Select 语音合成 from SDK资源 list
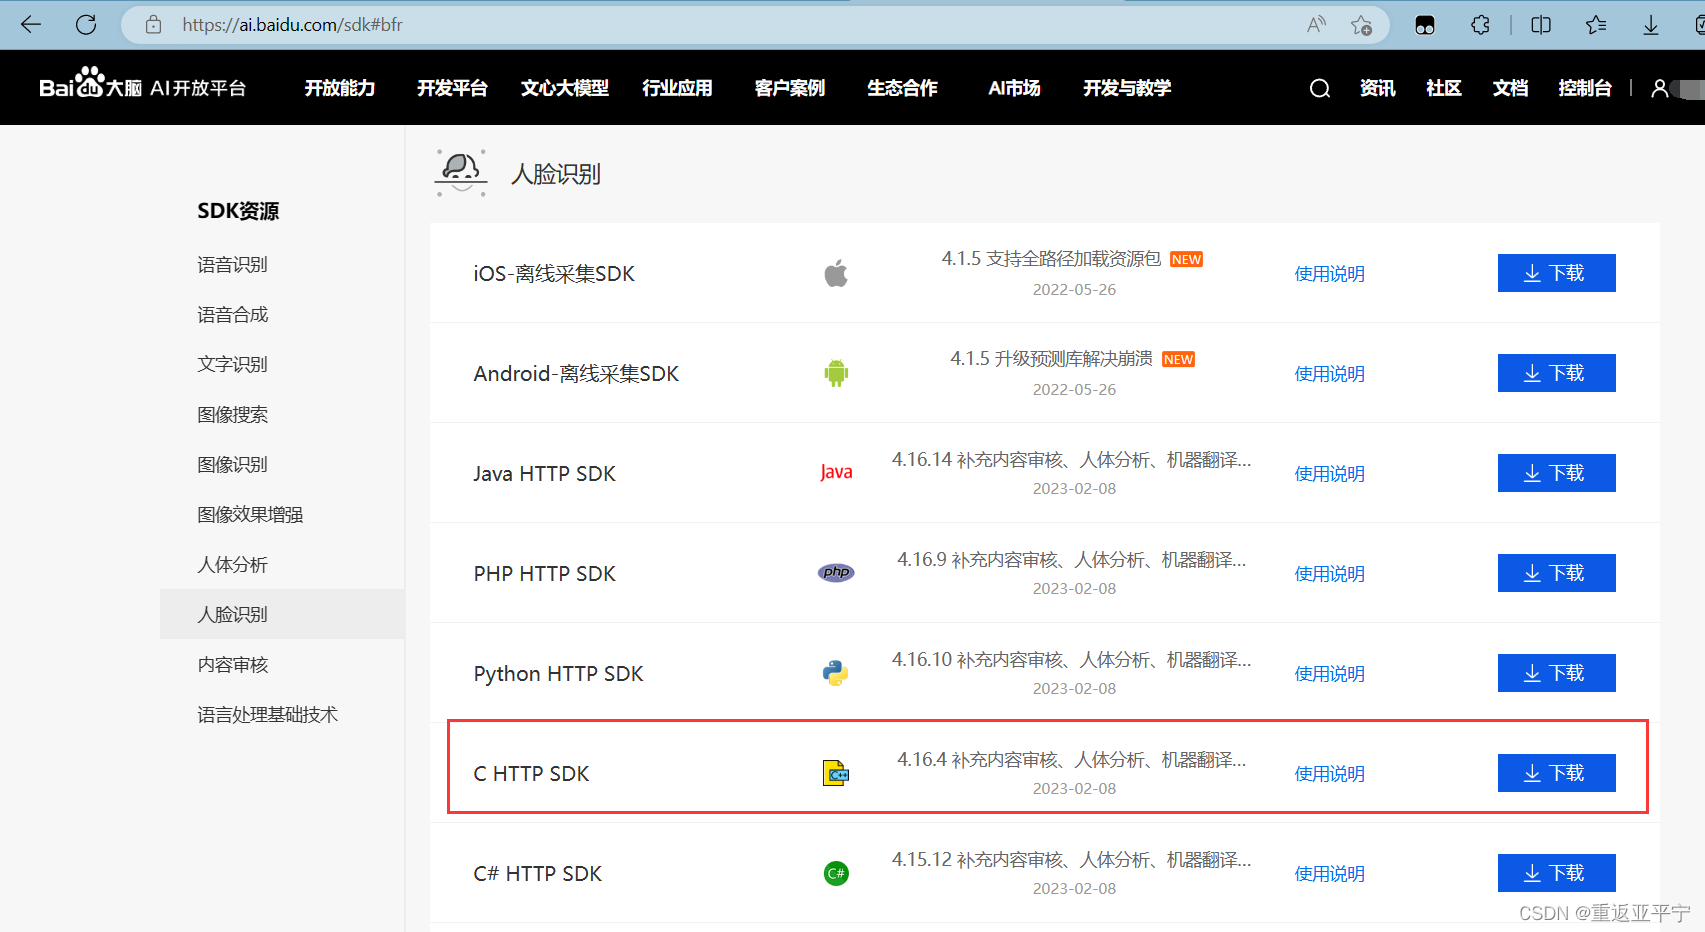Image resolution: width=1705 pixels, height=932 pixels. coord(232,314)
